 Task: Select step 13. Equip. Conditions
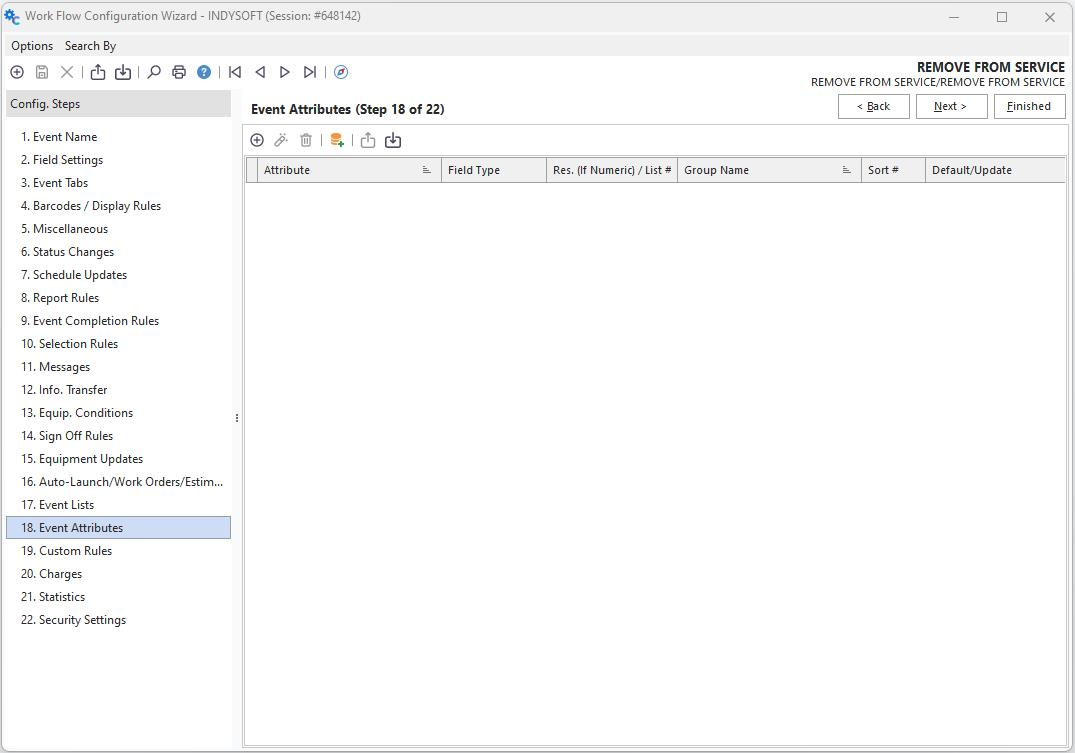pos(118,413)
